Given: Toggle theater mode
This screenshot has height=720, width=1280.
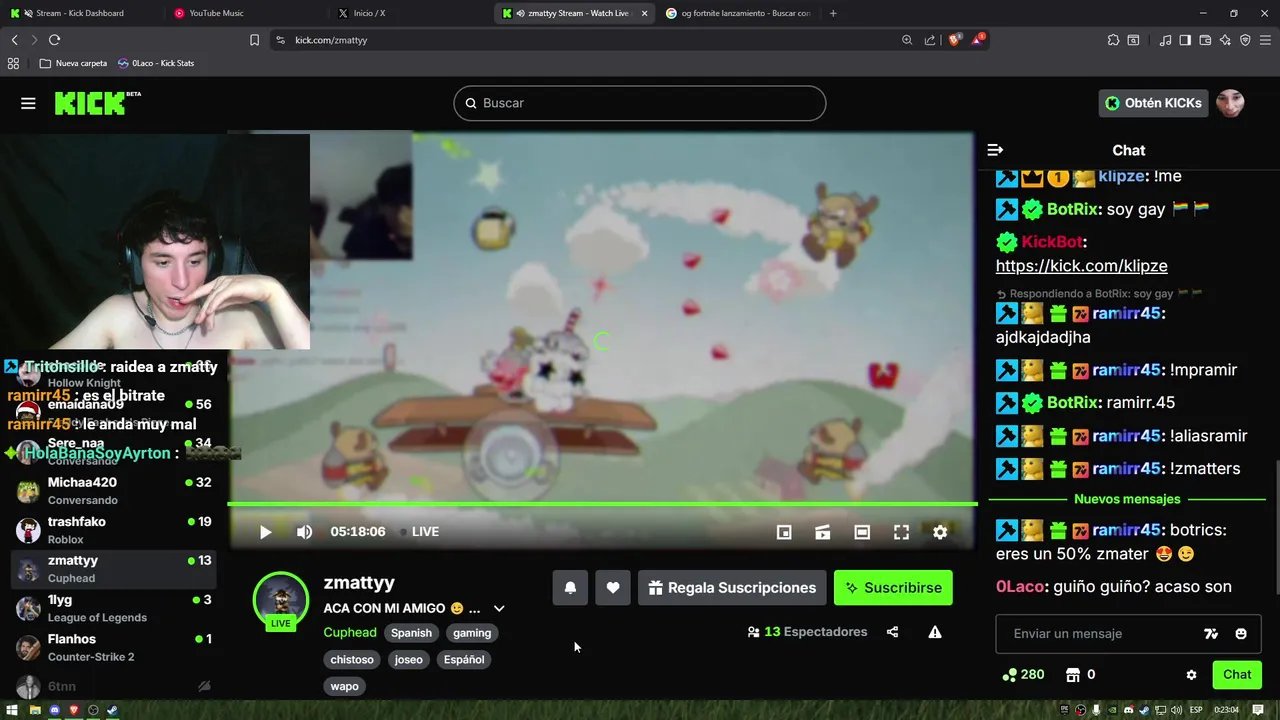Looking at the screenshot, I should [x=862, y=532].
